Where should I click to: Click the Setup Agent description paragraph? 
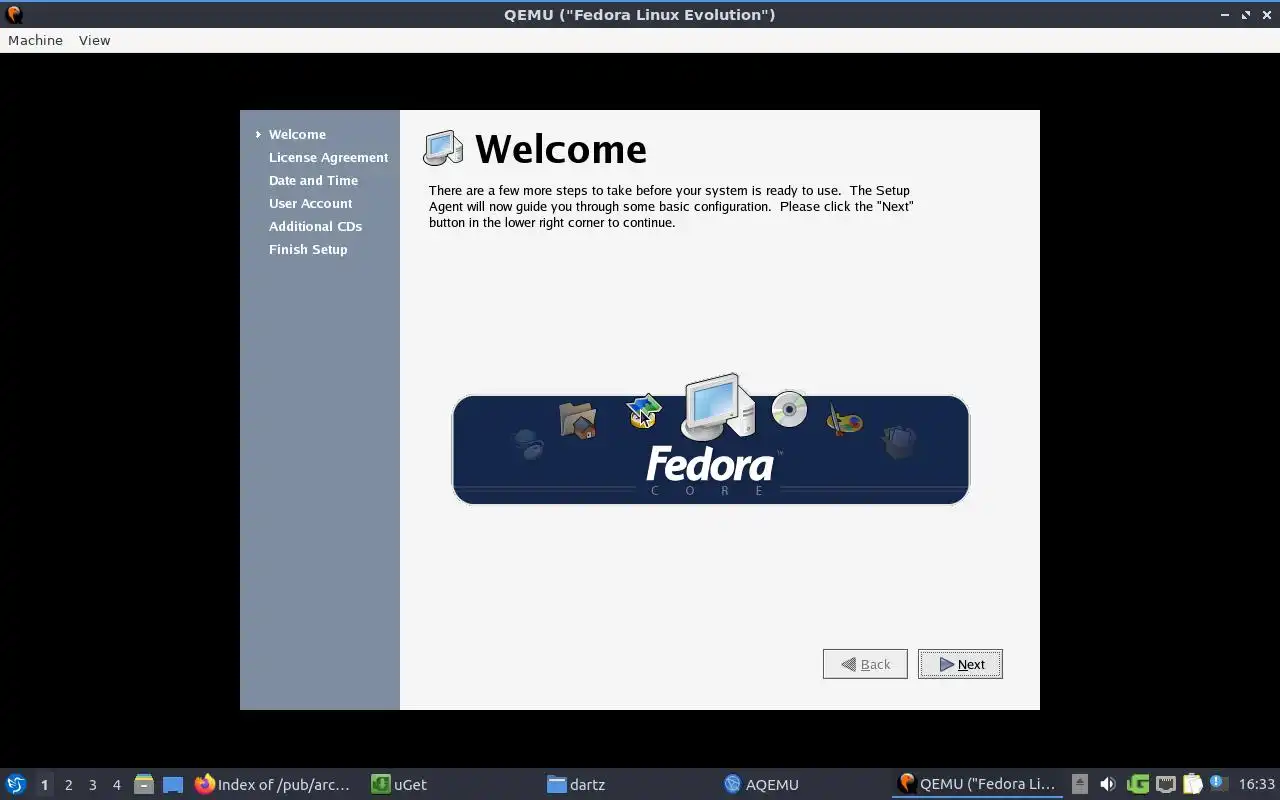coord(671,206)
